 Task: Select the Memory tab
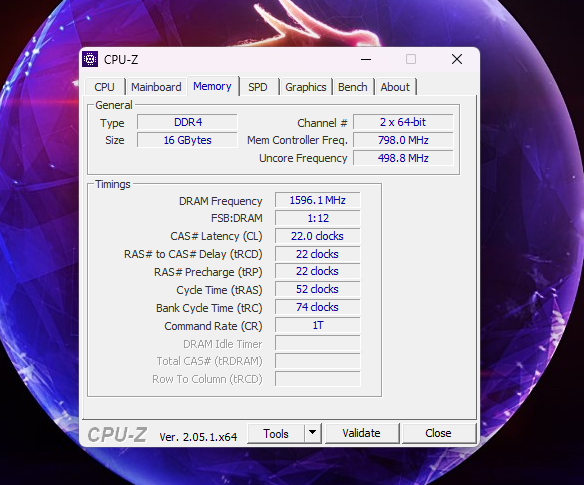[212, 86]
